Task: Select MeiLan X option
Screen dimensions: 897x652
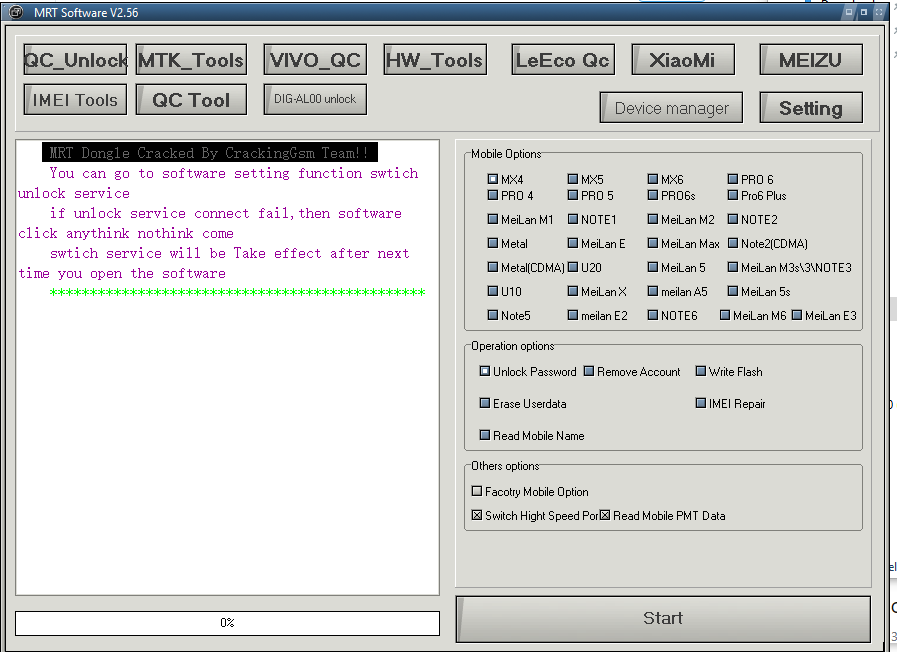Action: point(597,292)
